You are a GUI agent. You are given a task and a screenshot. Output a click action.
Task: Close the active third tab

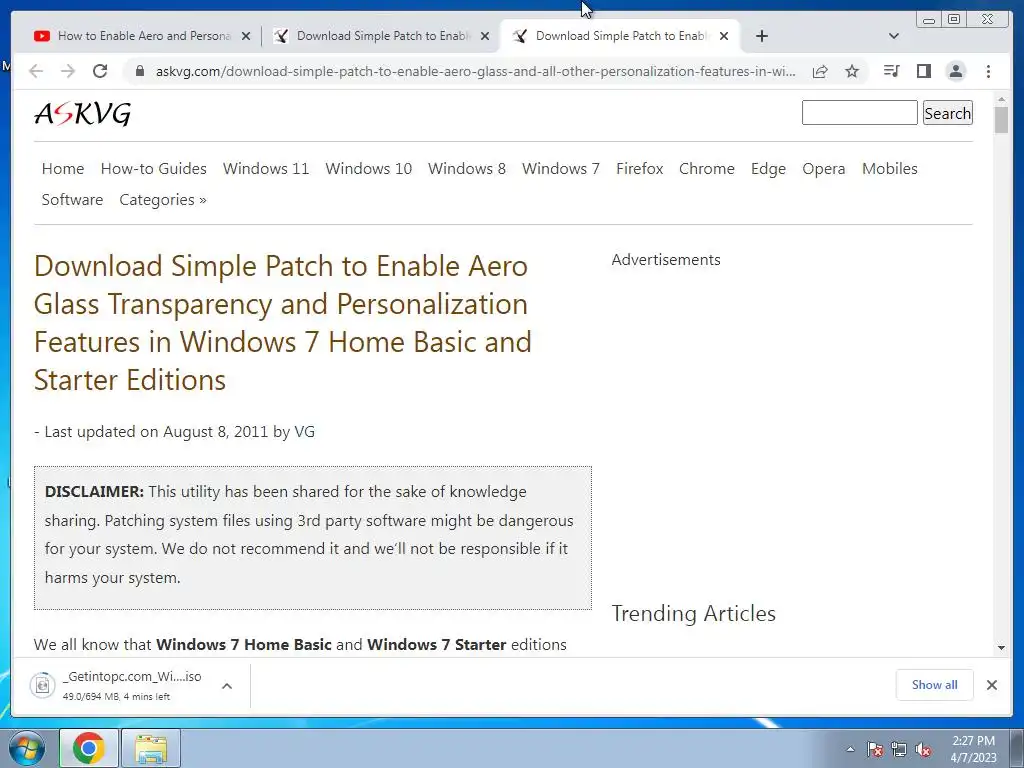pyautogui.click(x=724, y=36)
